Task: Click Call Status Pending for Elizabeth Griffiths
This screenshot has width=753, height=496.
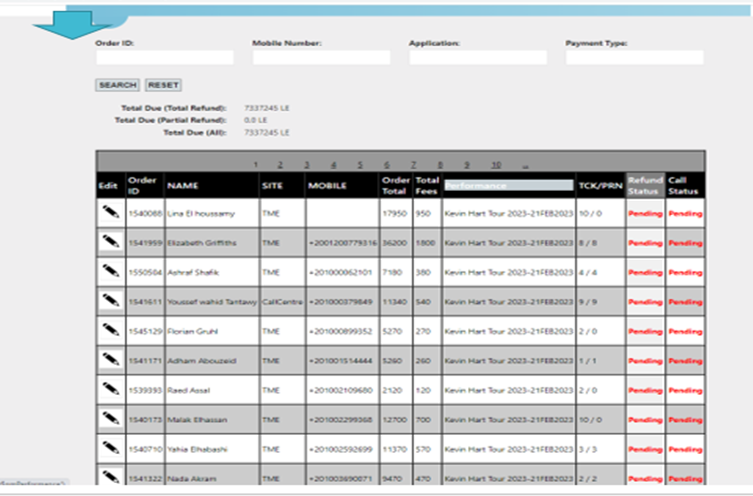Action: coord(685,243)
